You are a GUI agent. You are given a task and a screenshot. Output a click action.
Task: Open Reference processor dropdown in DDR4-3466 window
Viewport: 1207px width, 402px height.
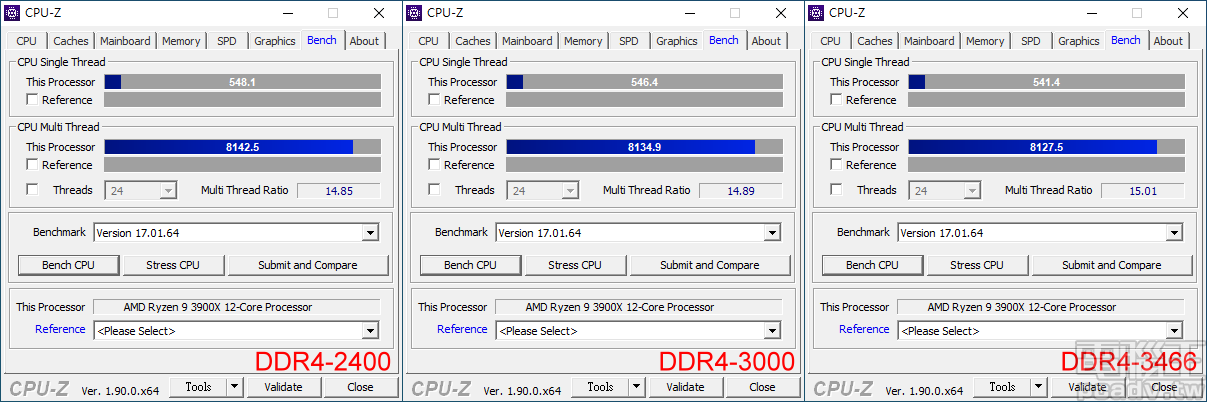[1174, 331]
